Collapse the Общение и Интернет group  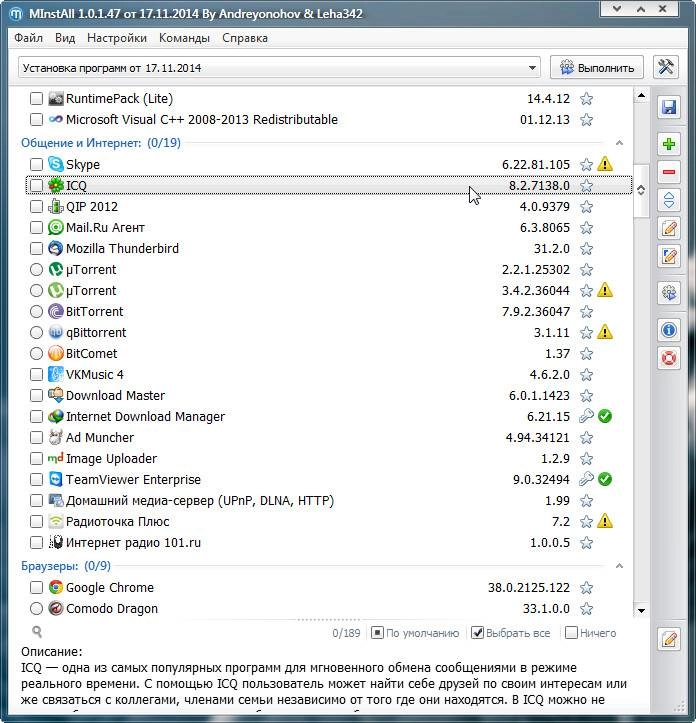click(x=619, y=143)
